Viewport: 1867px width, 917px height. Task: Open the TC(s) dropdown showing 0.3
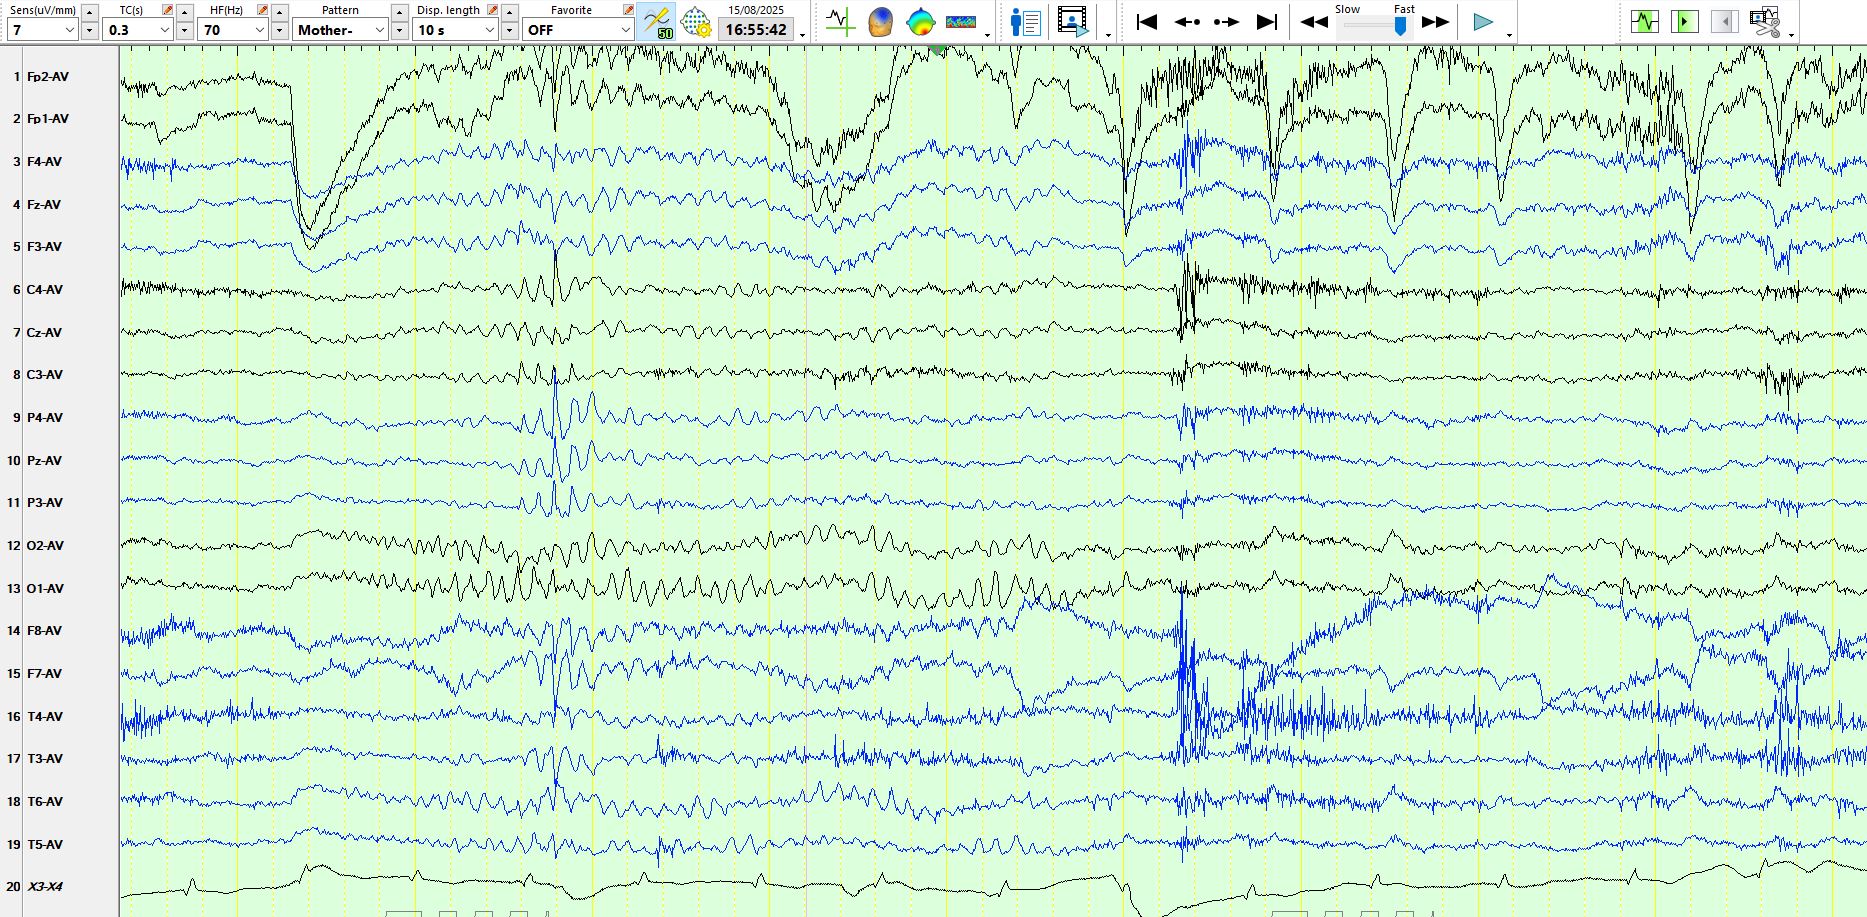click(138, 30)
